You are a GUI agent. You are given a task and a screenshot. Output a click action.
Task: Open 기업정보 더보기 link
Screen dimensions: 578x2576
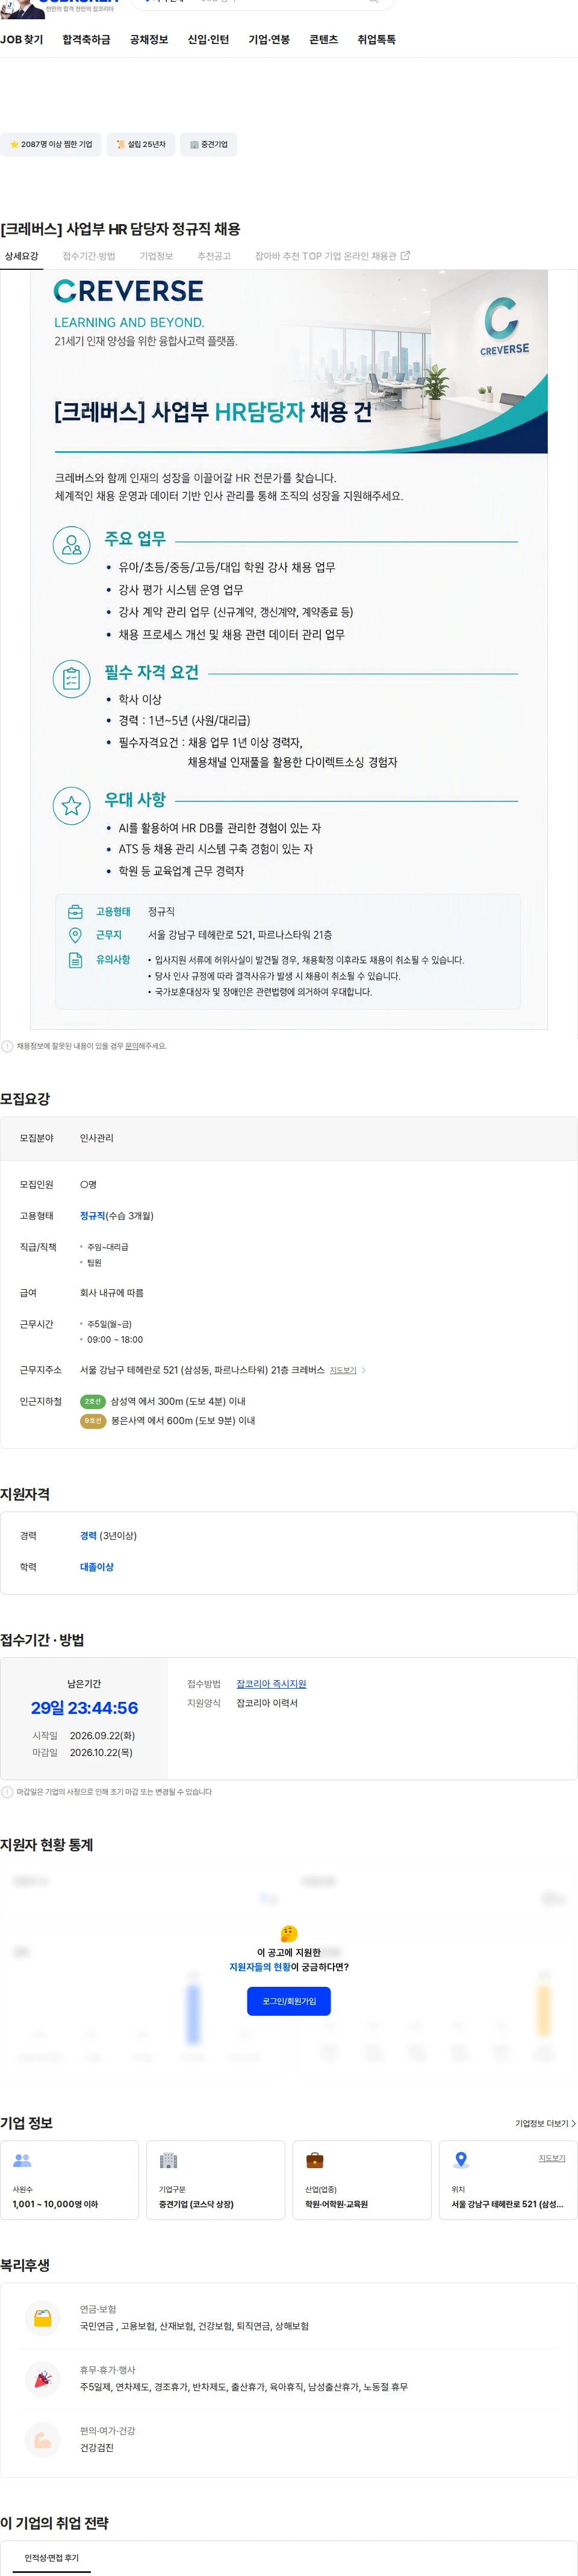545,2123
